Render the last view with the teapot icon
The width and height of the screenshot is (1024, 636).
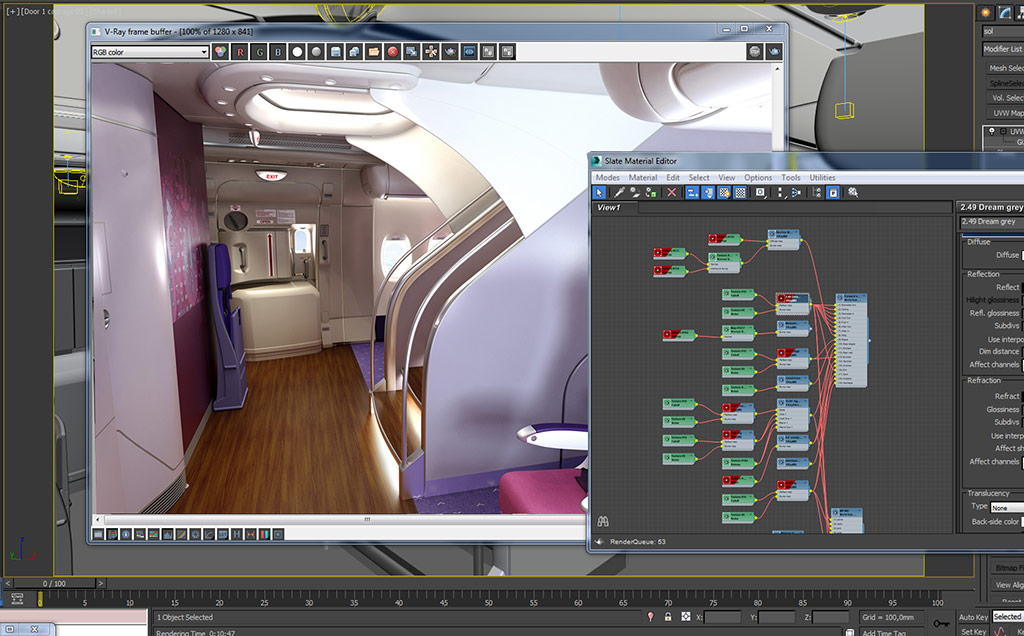pos(774,52)
